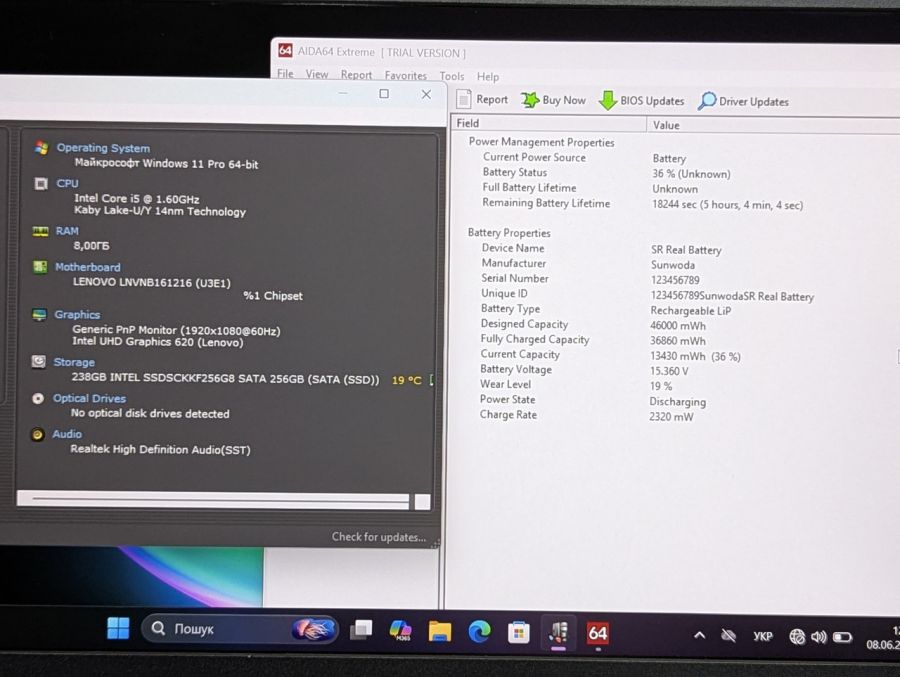This screenshot has width=900, height=677.
Task: Click the AIDA64 title bar icon
Action: pos(285,51)
